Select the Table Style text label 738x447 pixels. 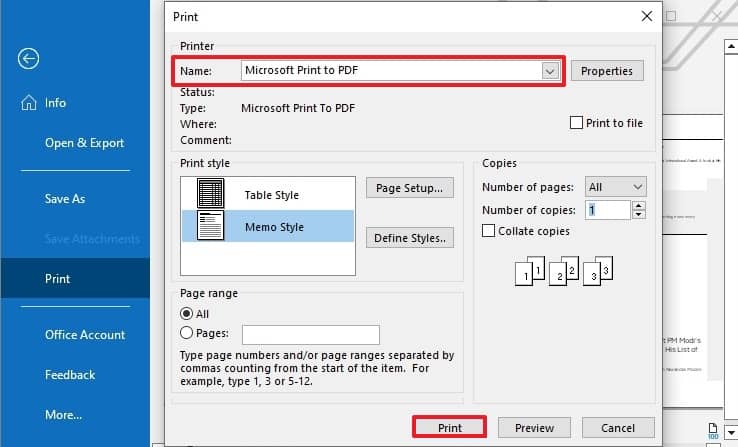272,195
